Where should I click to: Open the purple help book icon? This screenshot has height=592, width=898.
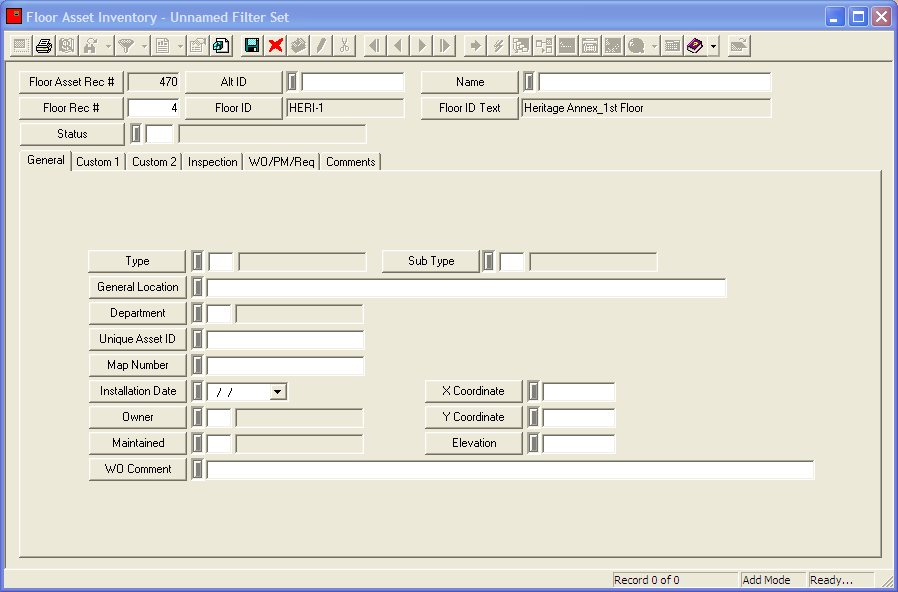pyautogui.click(x=695, y=46)
